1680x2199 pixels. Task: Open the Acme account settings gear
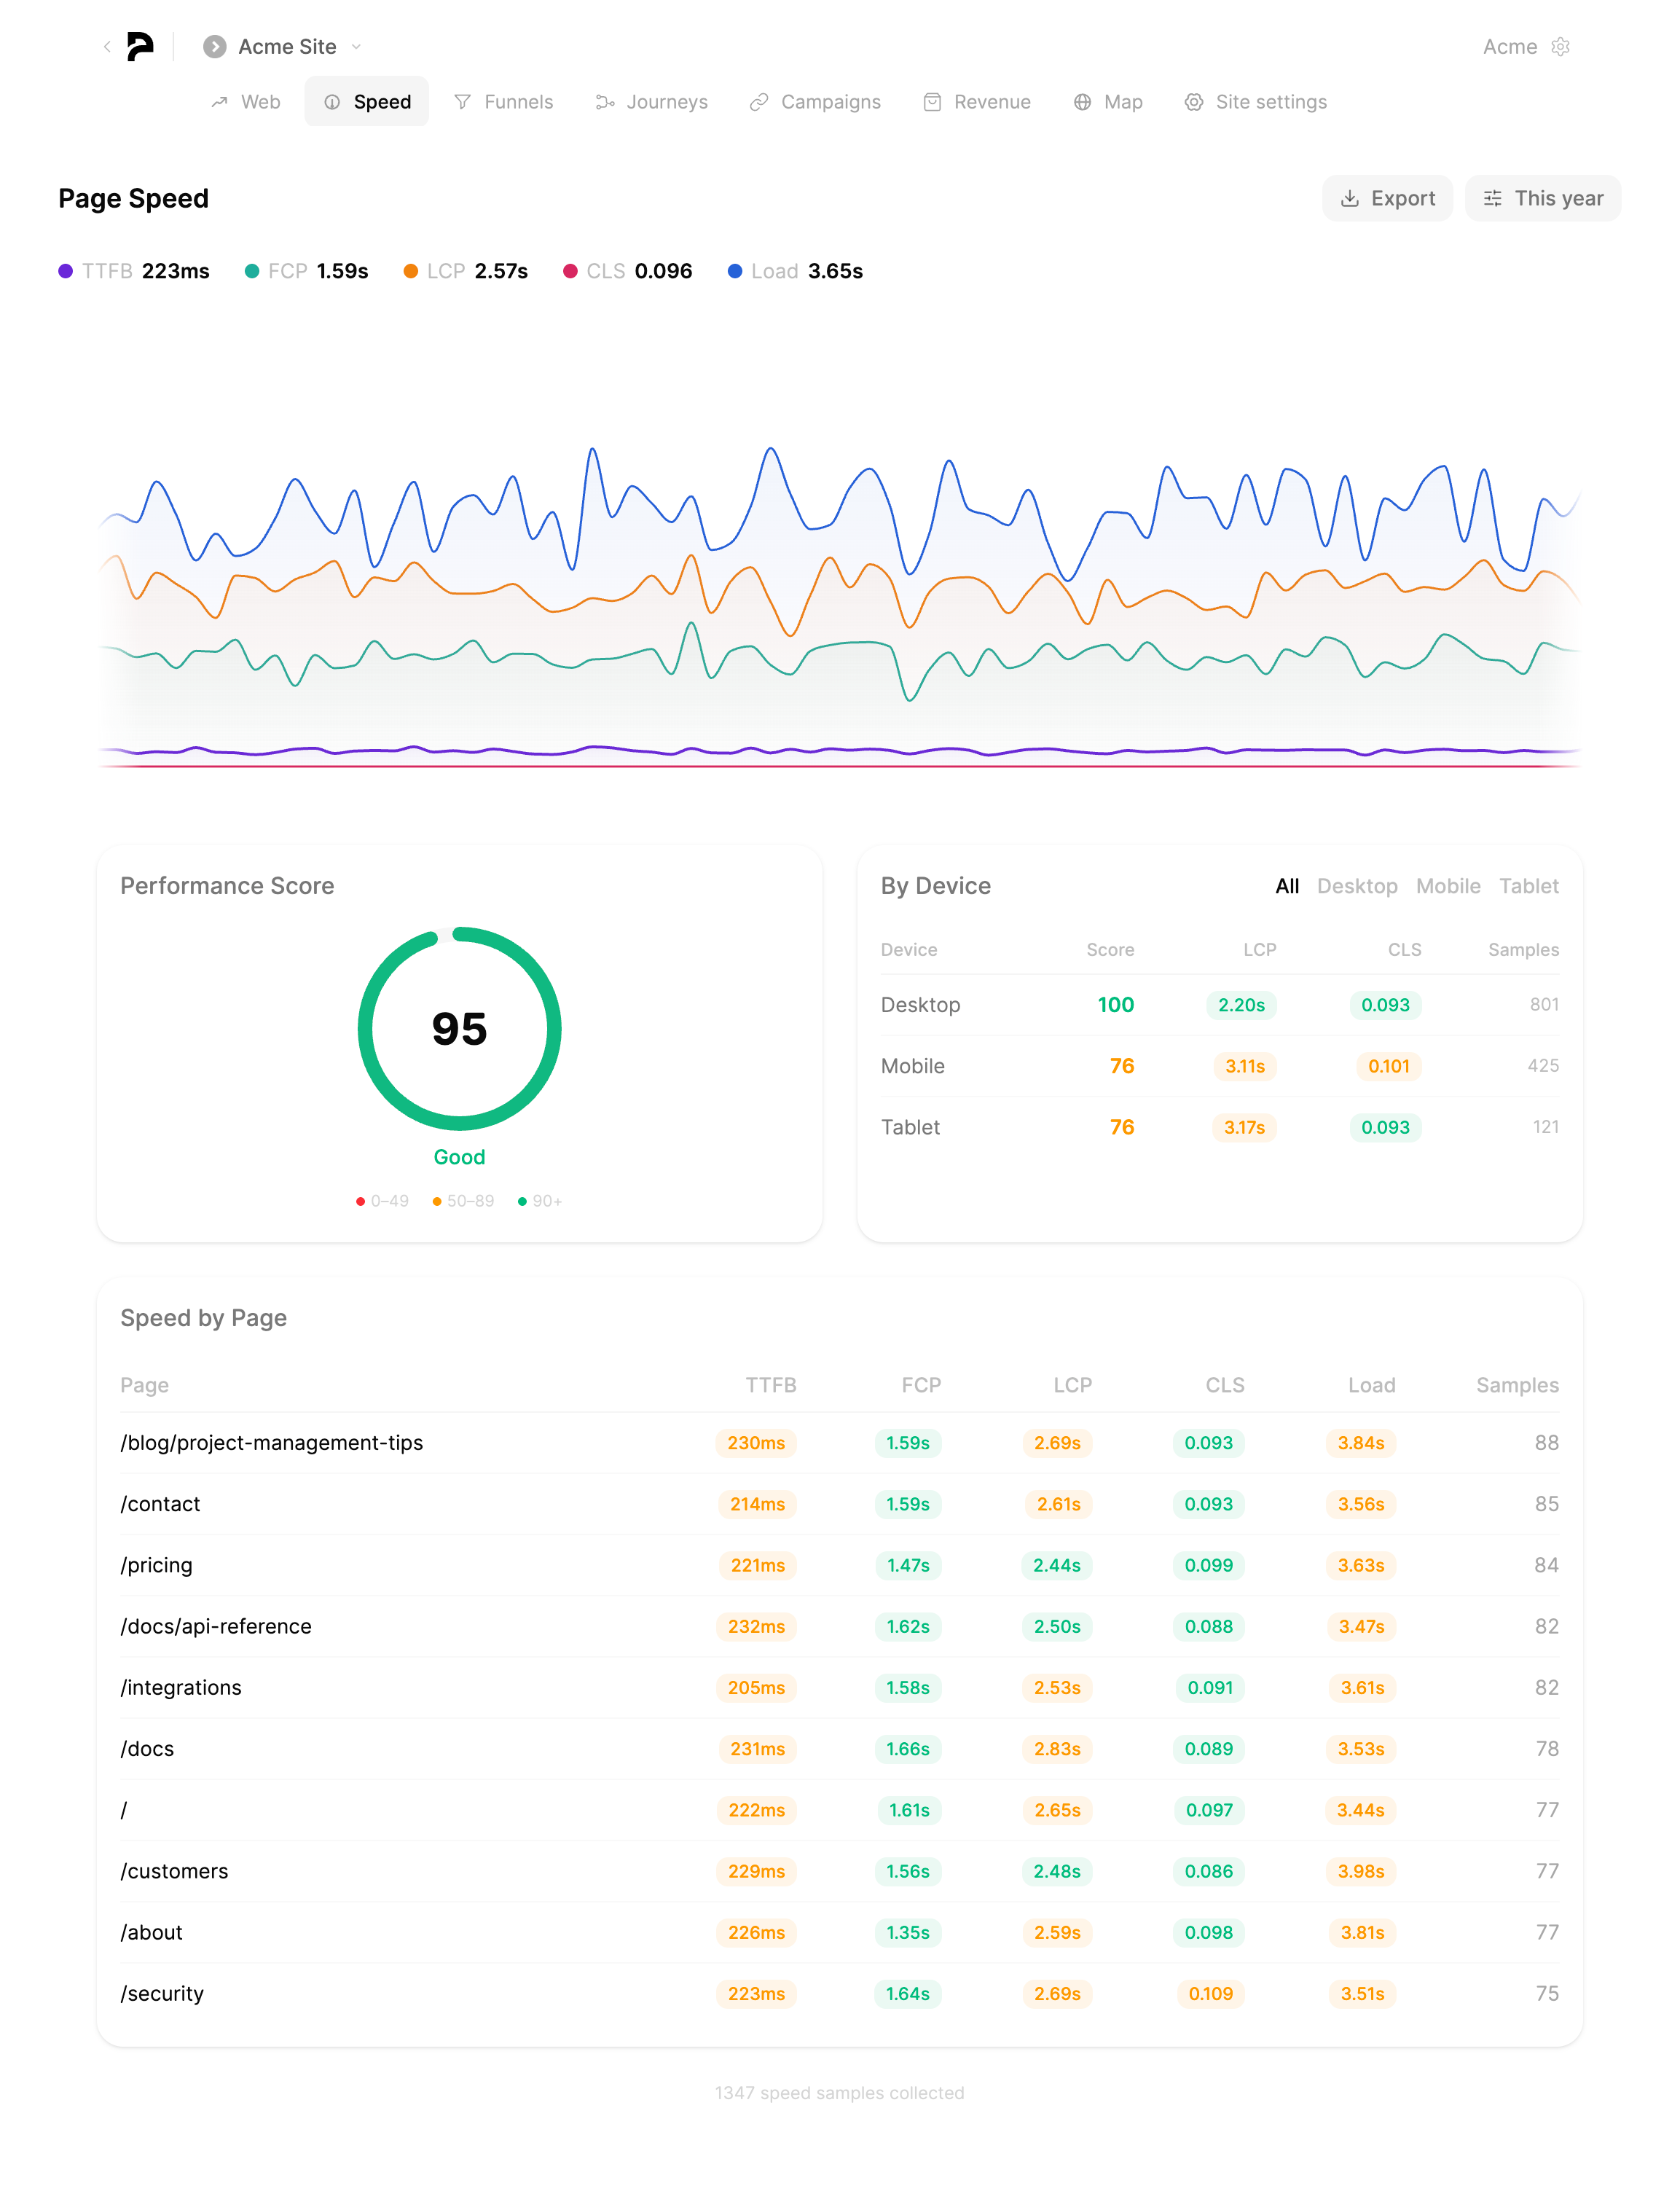coord(1560,46)
